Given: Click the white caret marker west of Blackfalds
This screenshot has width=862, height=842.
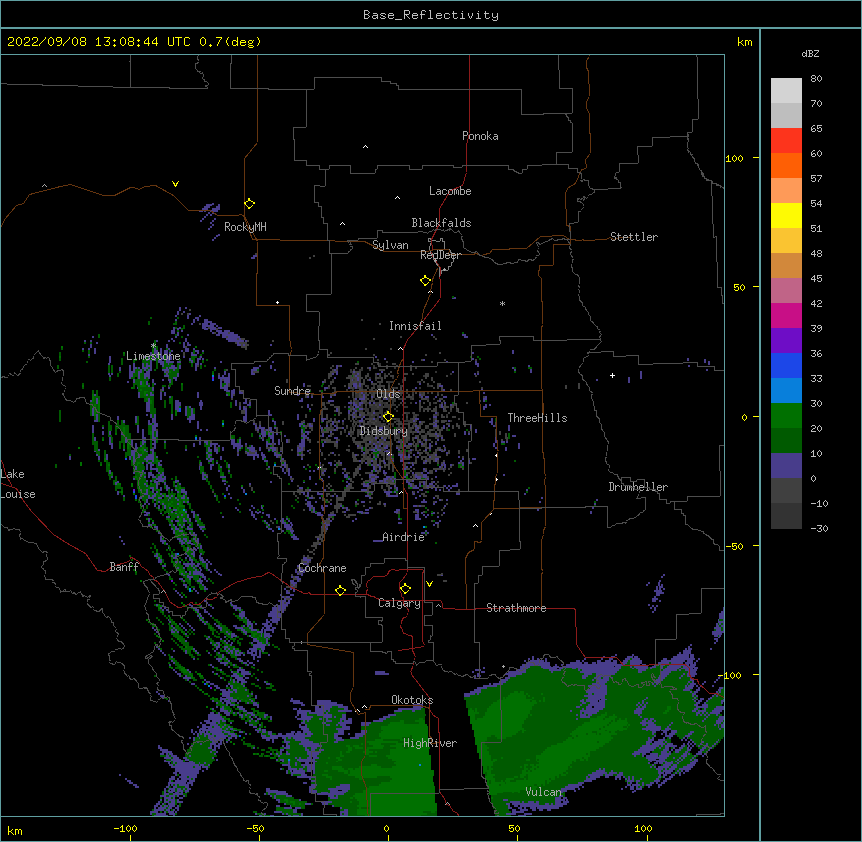Looking at the screenshot, I should [x=342, y=224].
